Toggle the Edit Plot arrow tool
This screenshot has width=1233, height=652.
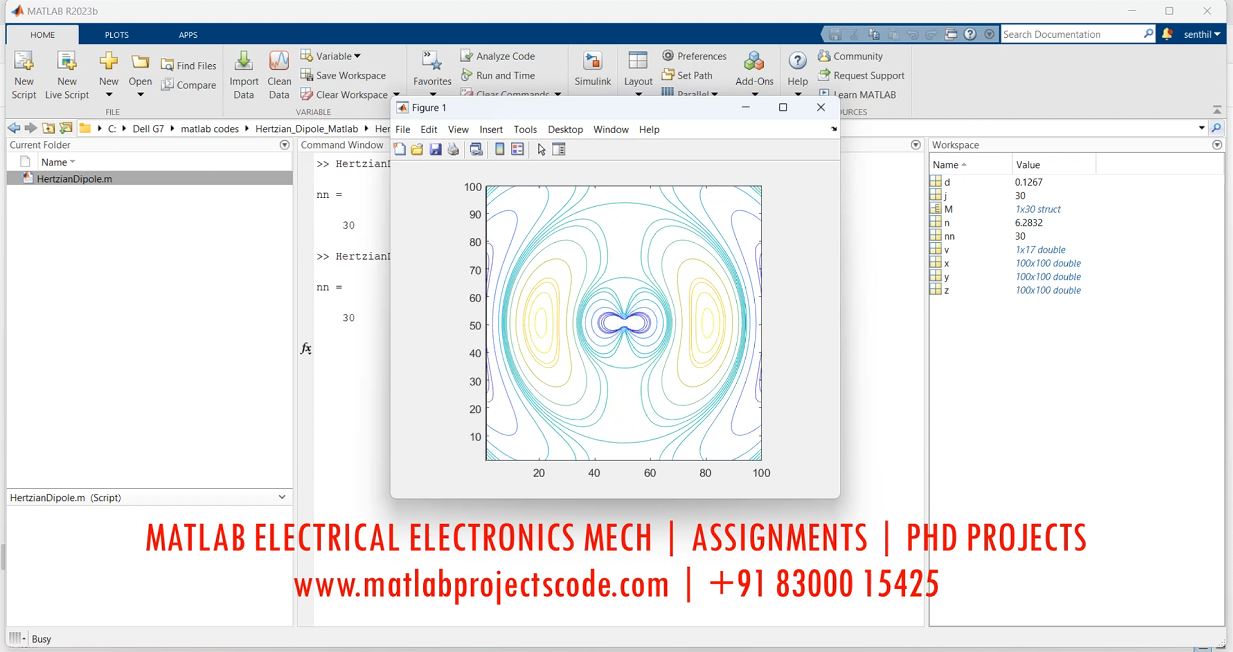541,150
